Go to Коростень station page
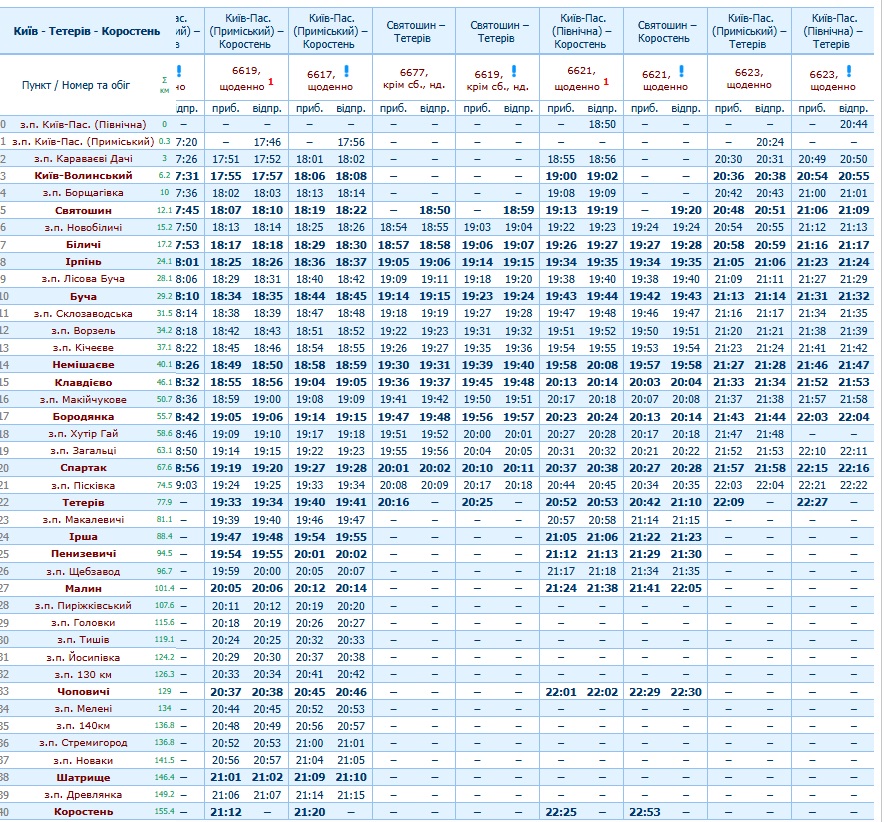Screen dimensions: 888x822 point(82,811)
